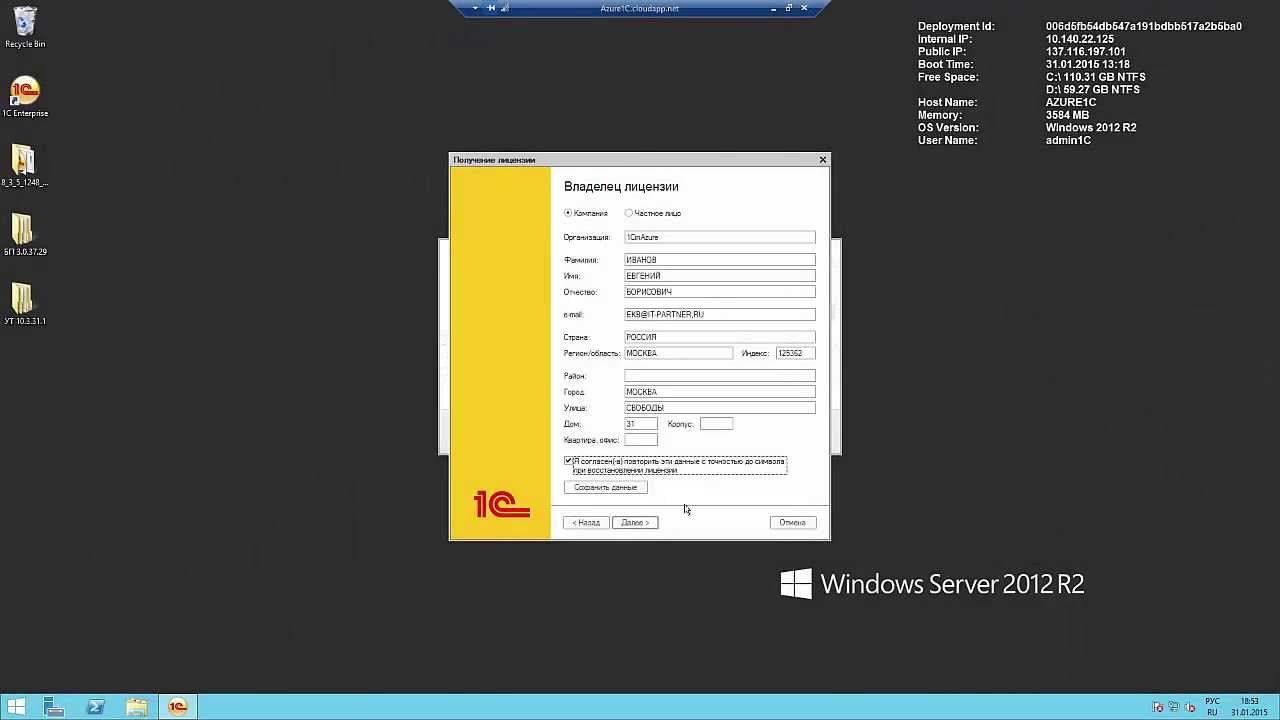Pin the remote desktop connection bar
The height and width of the screenshot is (720, 1280).
(x=491, y=8)
